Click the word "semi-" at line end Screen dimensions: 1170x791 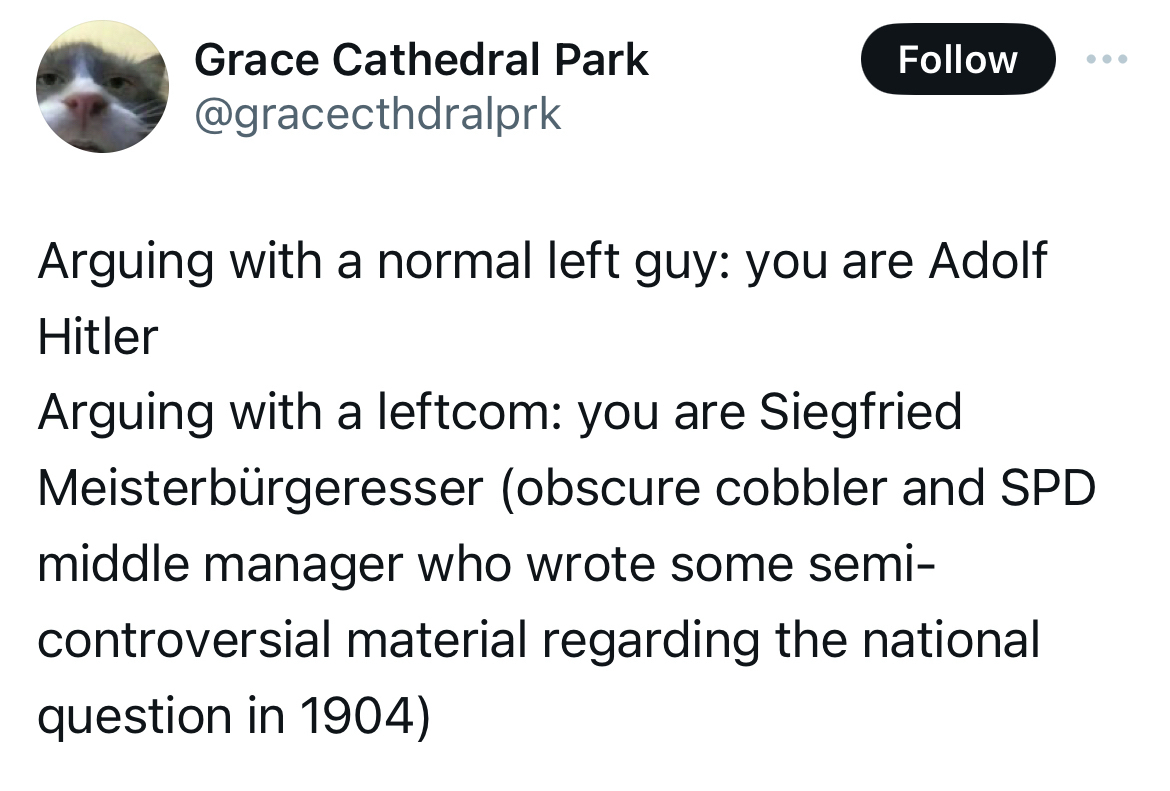click(x=874, y=564)
